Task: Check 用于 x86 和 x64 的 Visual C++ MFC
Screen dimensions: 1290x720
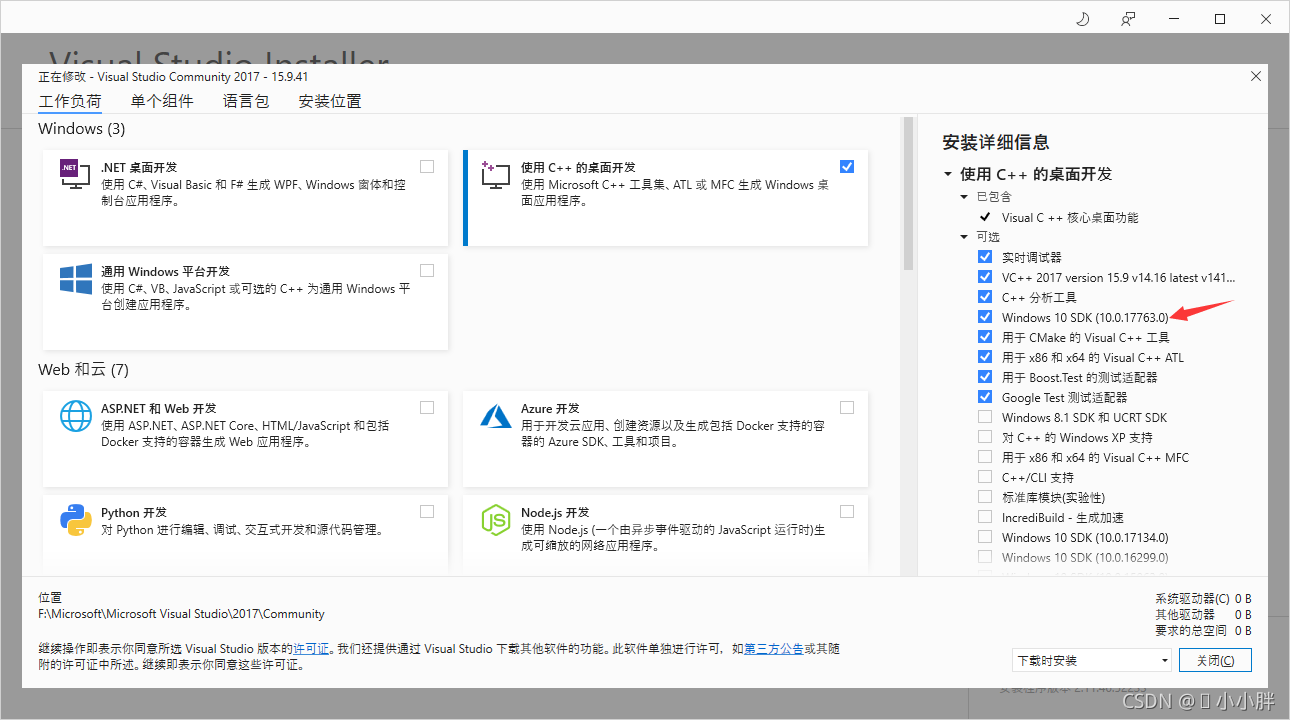Action: [x=985, y=457]
